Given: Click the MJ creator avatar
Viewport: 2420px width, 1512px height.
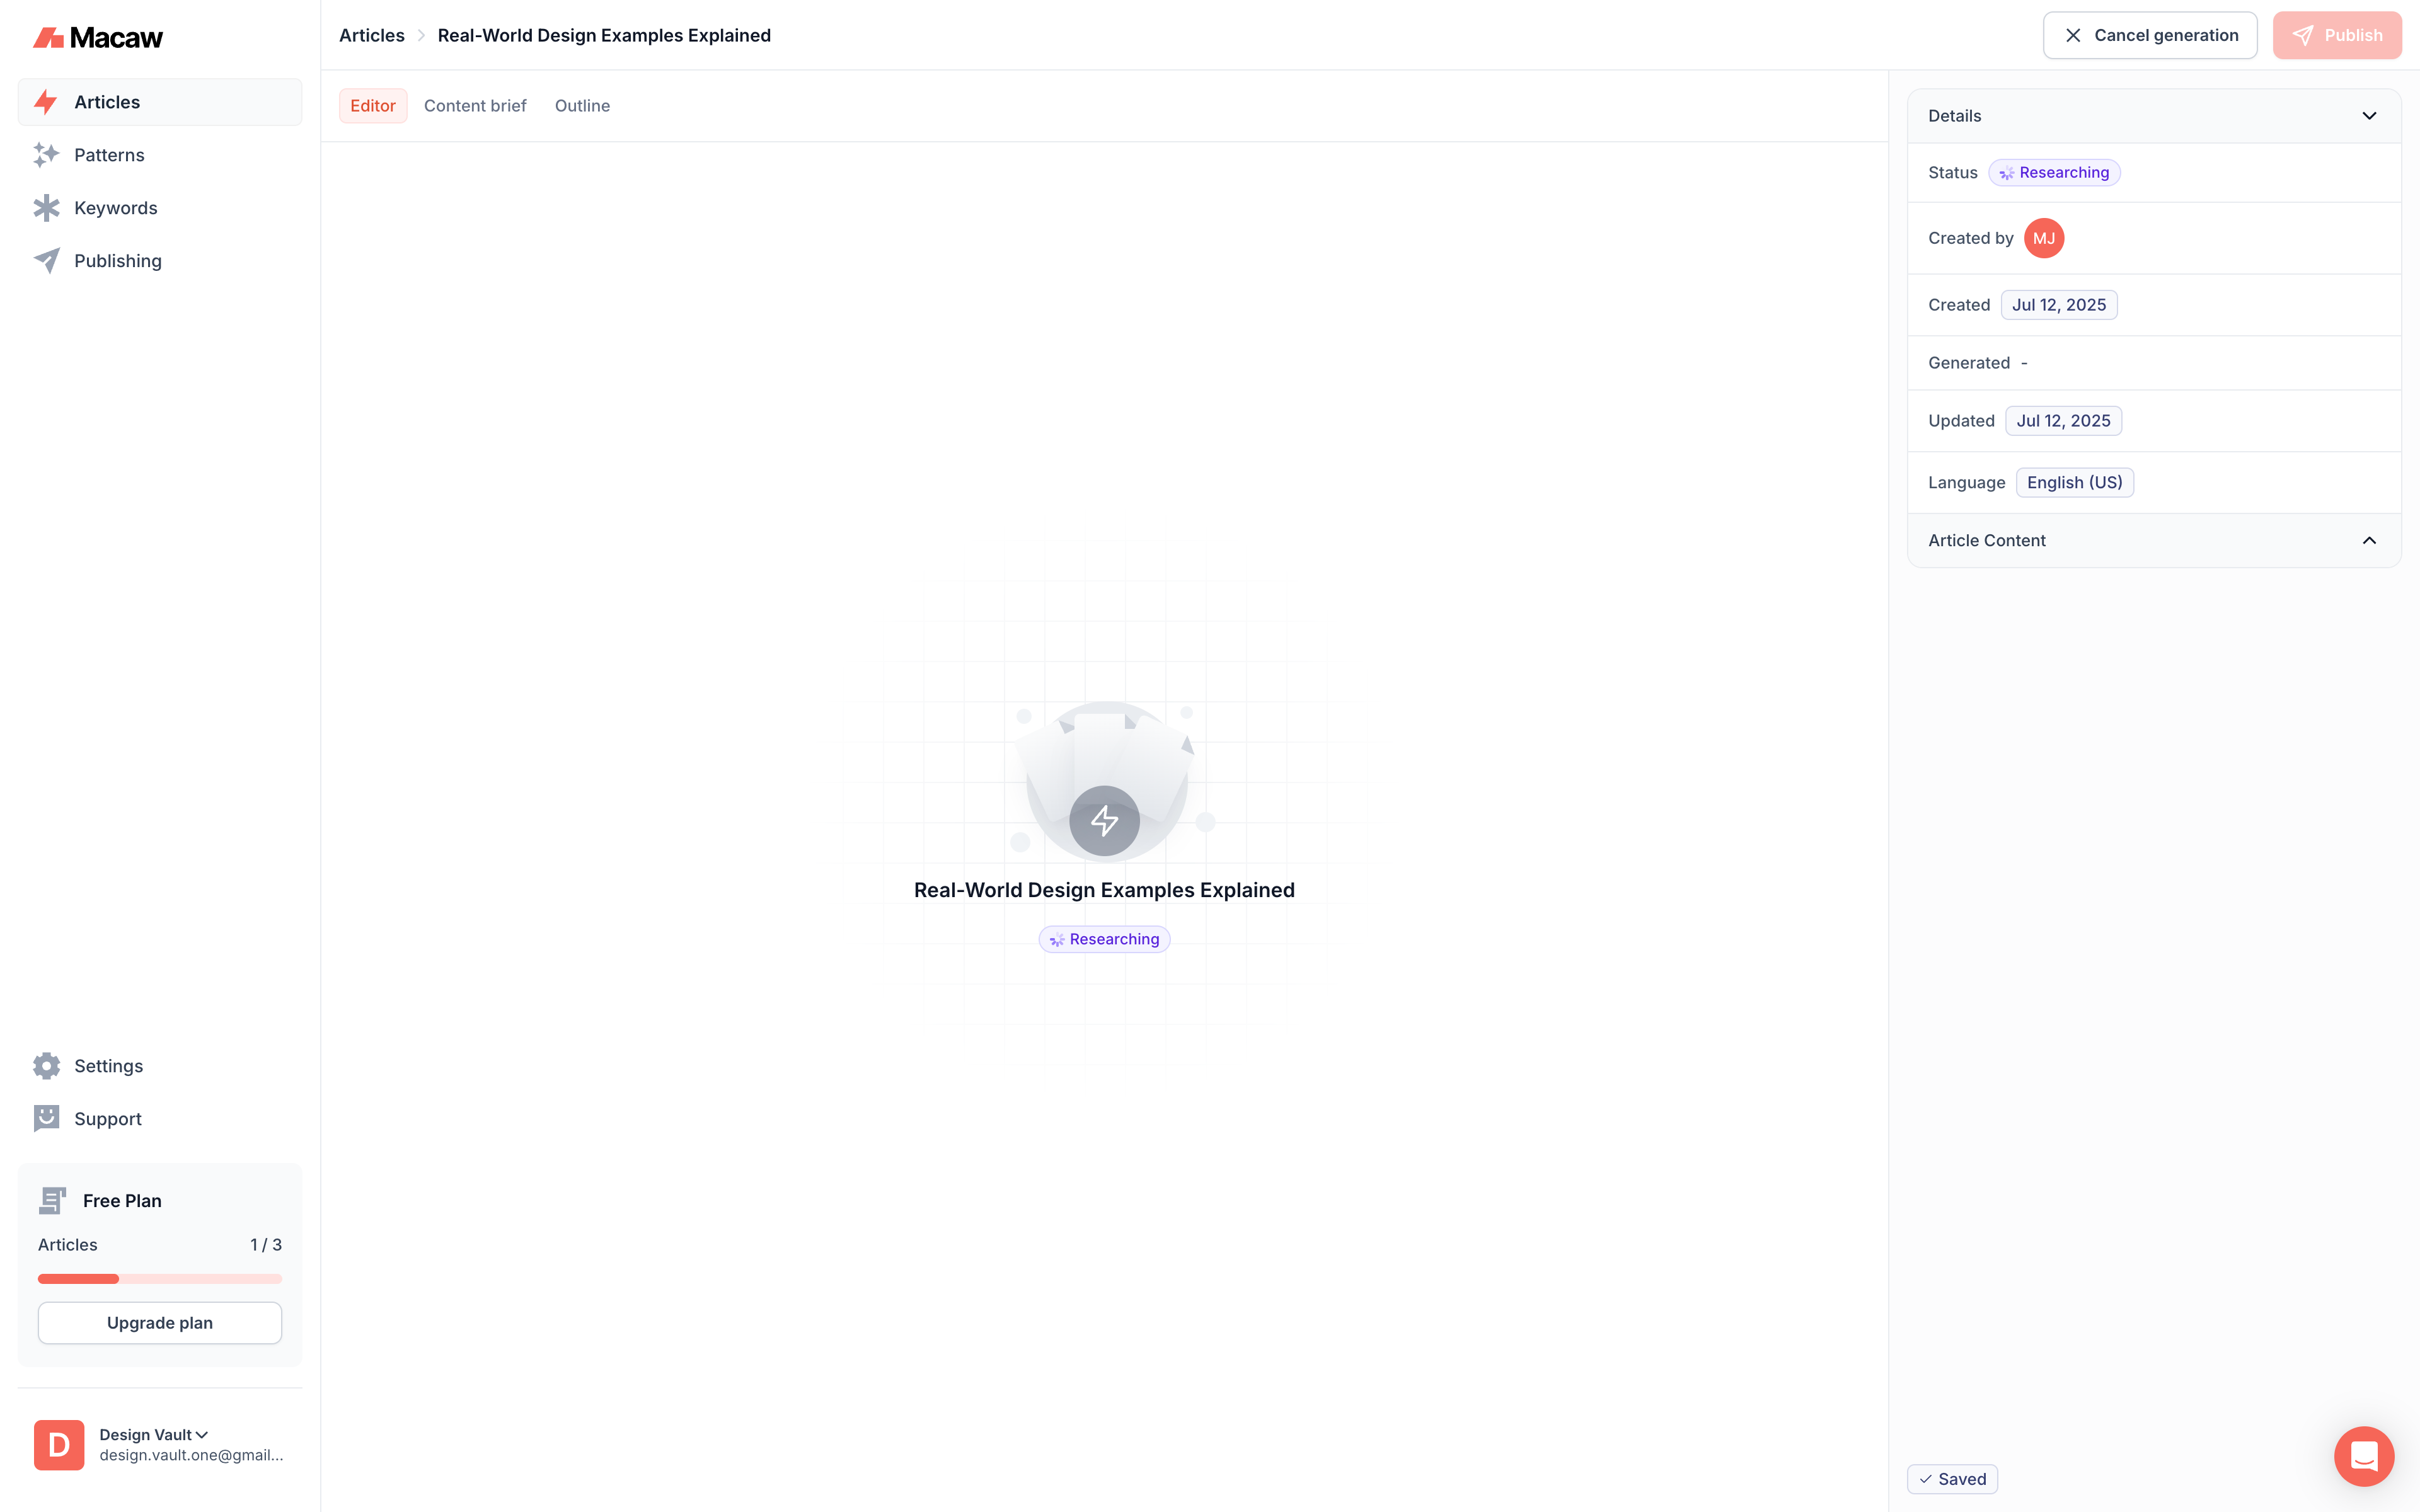Looking at the screenshot, I should pyautogui.click(x=2043, y=238).
